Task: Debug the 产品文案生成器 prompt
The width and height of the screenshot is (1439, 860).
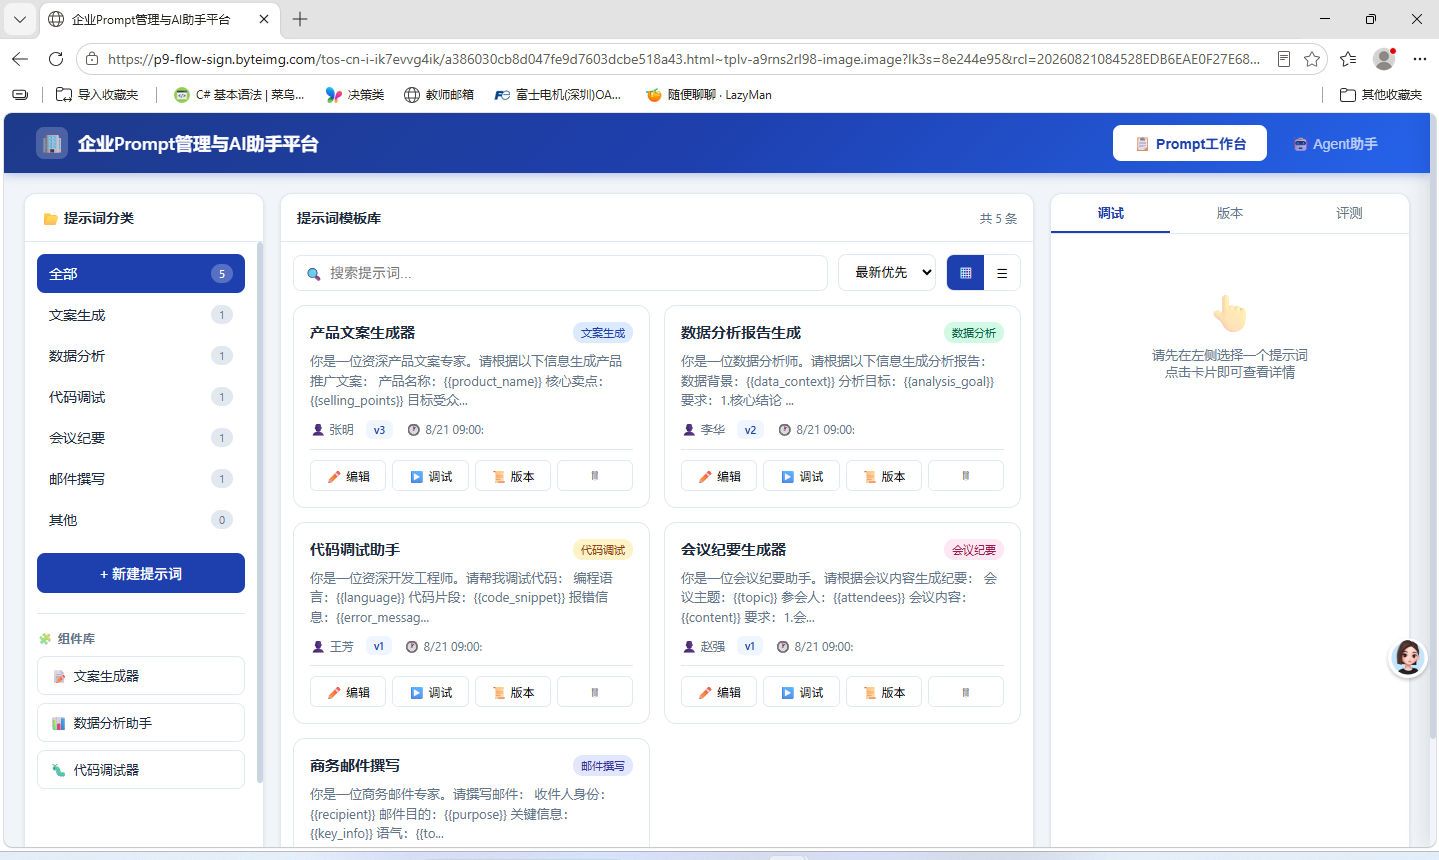Action: (x=430, y=476)
